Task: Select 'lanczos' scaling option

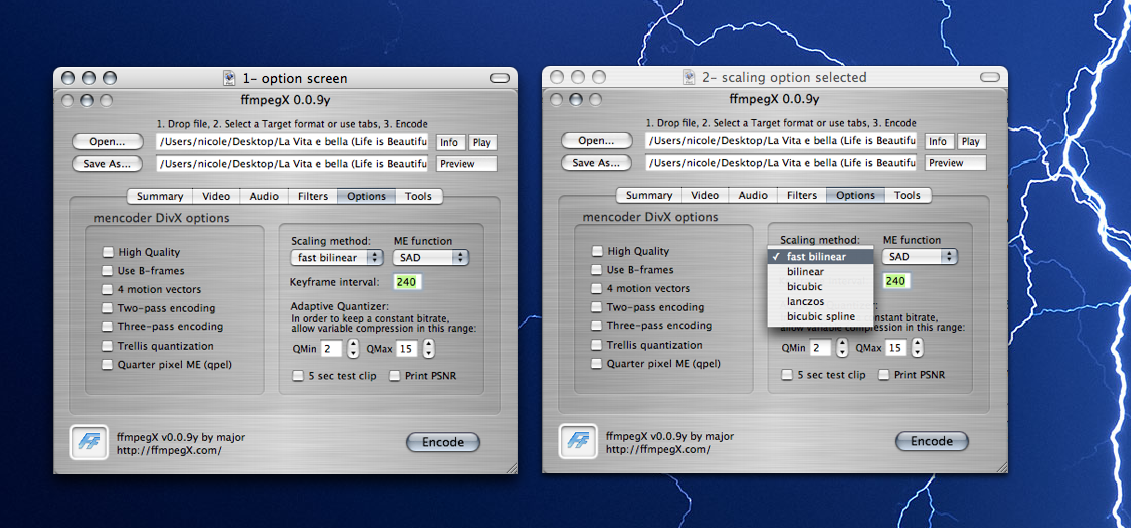Action: tap(820, 302)
